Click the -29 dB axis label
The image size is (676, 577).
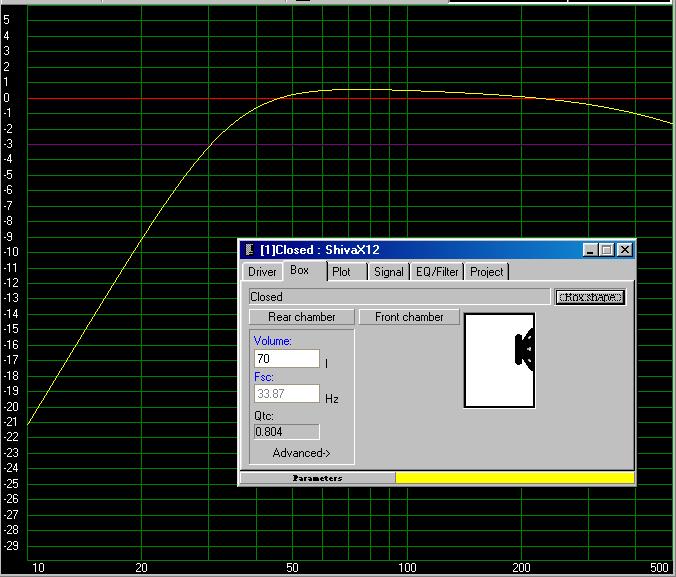click(11, 546)
